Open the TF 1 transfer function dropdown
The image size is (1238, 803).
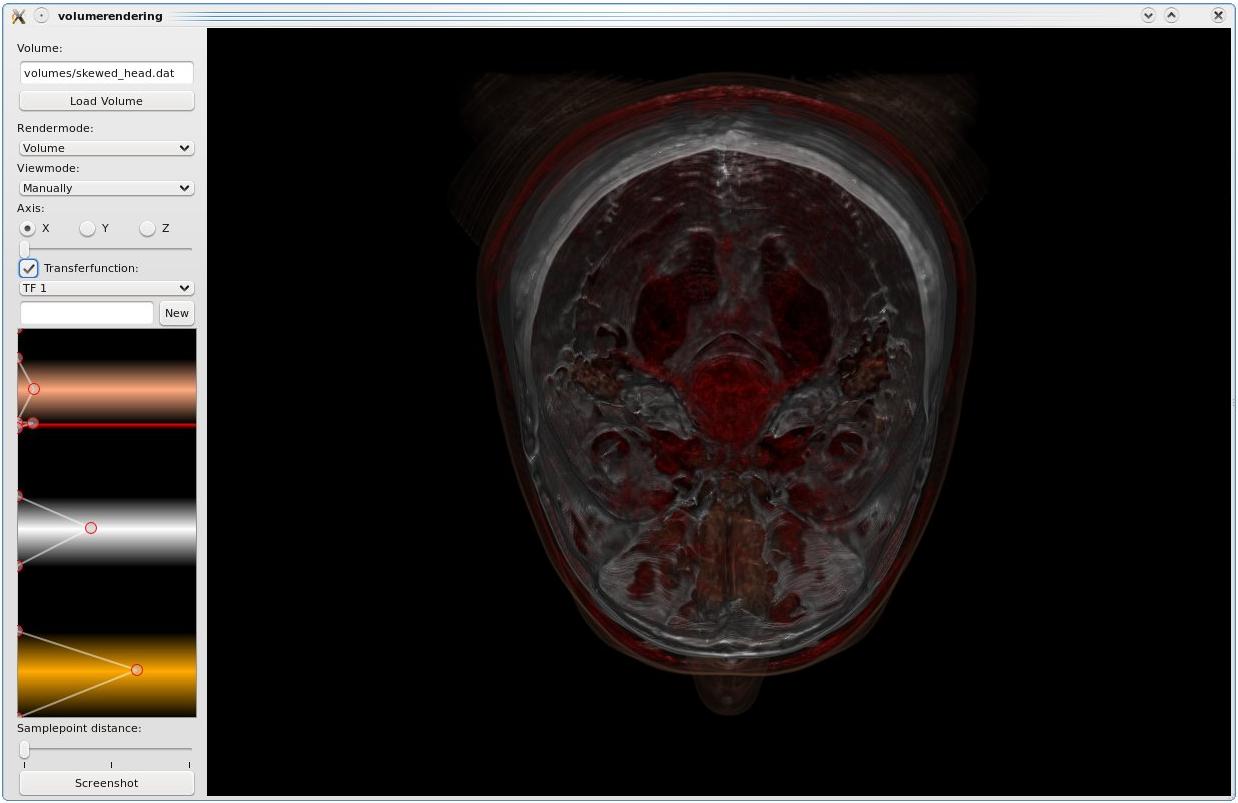tap(106, 288)
